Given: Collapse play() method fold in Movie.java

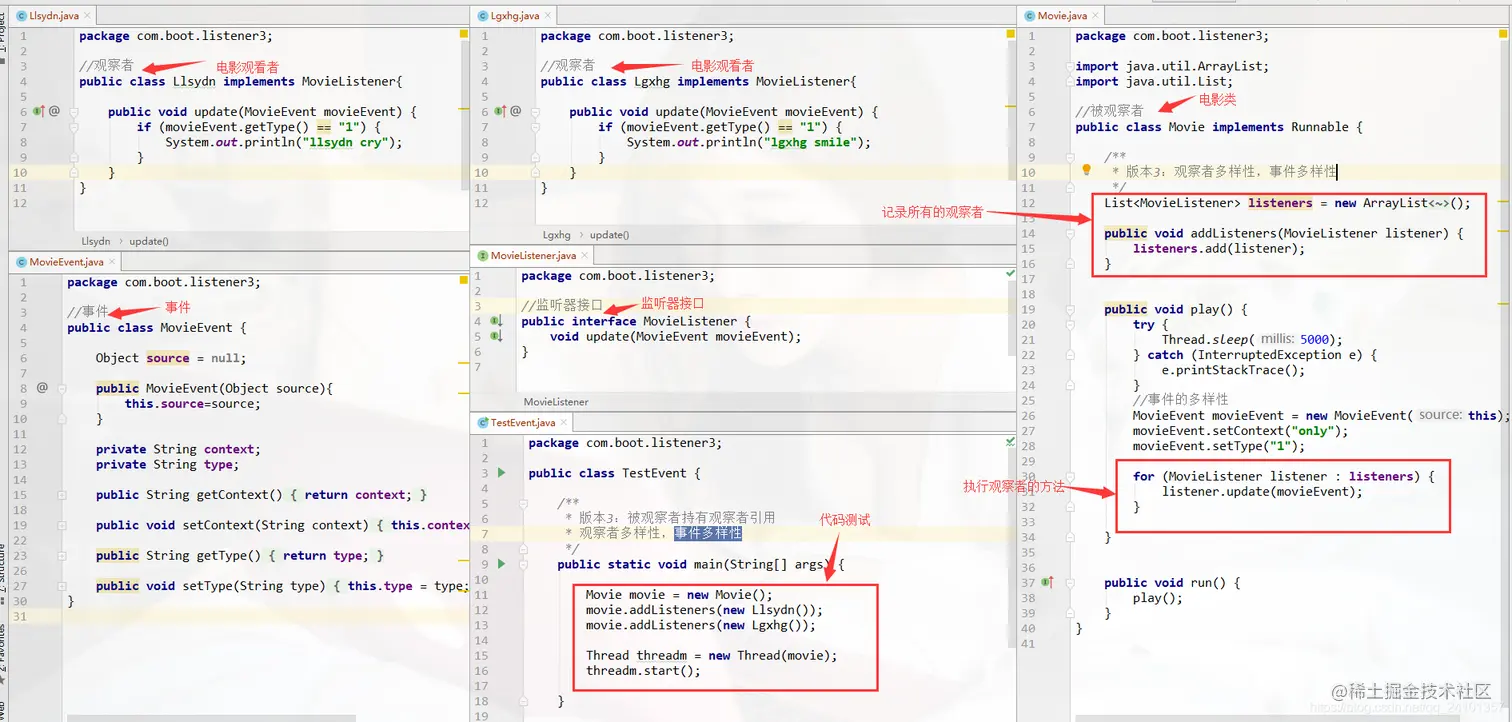Looking at the screenshot, I should click(1070, 309).
